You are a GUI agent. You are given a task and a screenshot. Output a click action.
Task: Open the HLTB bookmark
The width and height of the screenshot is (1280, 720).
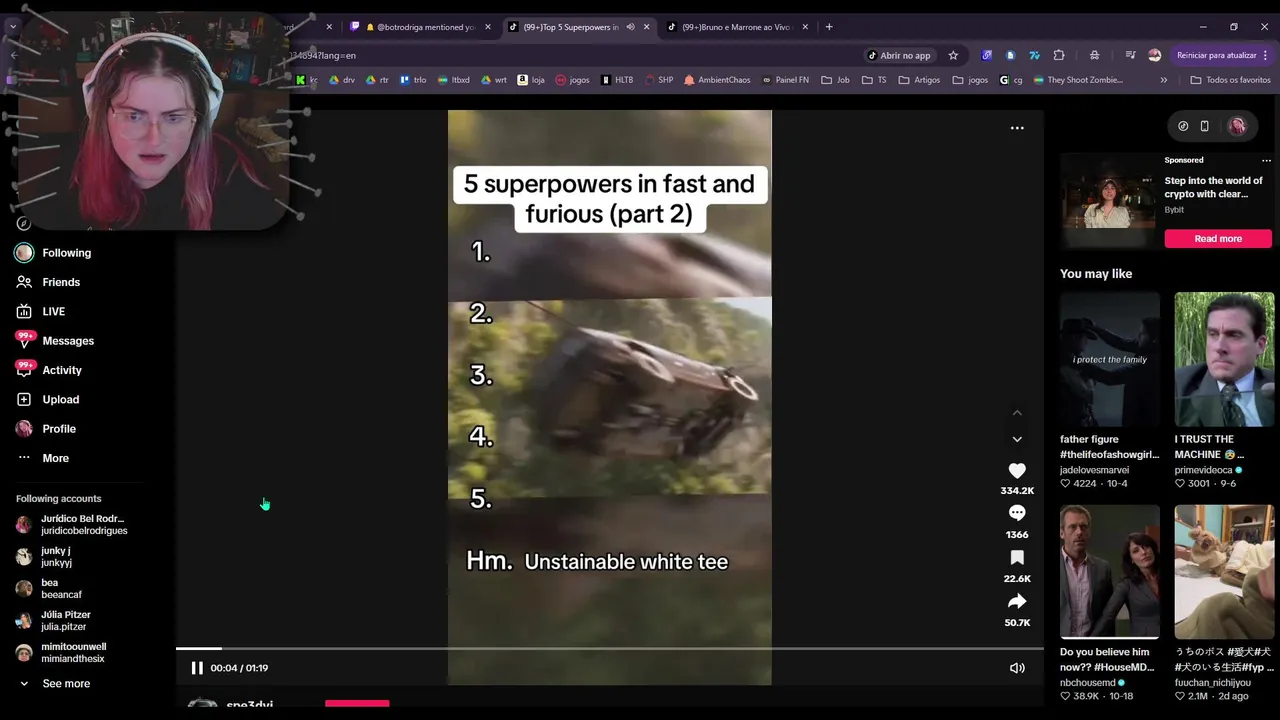617,80
